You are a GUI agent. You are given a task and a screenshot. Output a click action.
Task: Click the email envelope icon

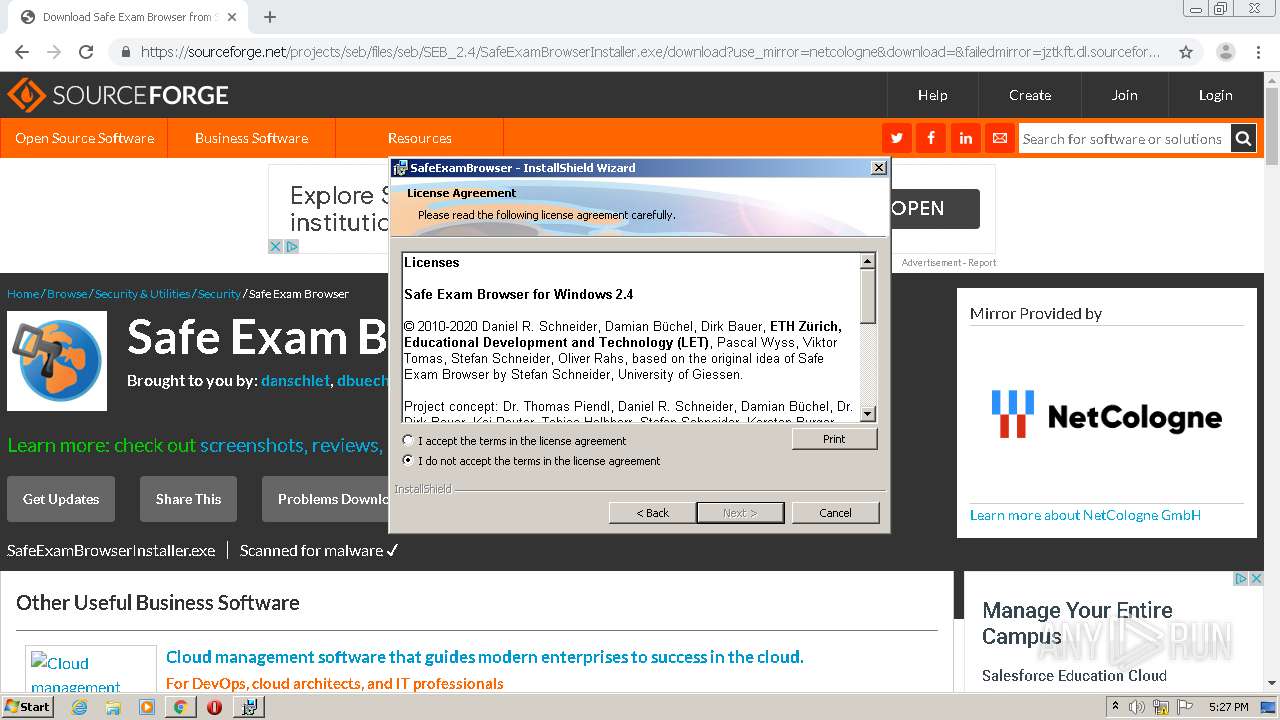click(999, 138)
